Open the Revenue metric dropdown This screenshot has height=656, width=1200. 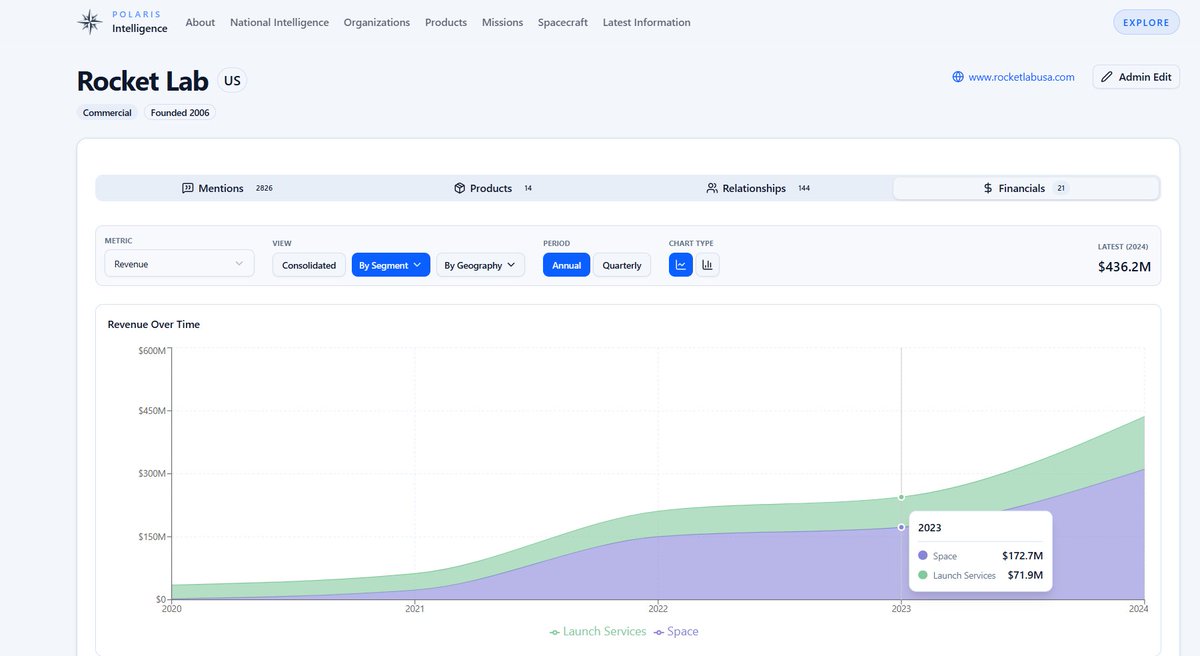tap(179, 264)
